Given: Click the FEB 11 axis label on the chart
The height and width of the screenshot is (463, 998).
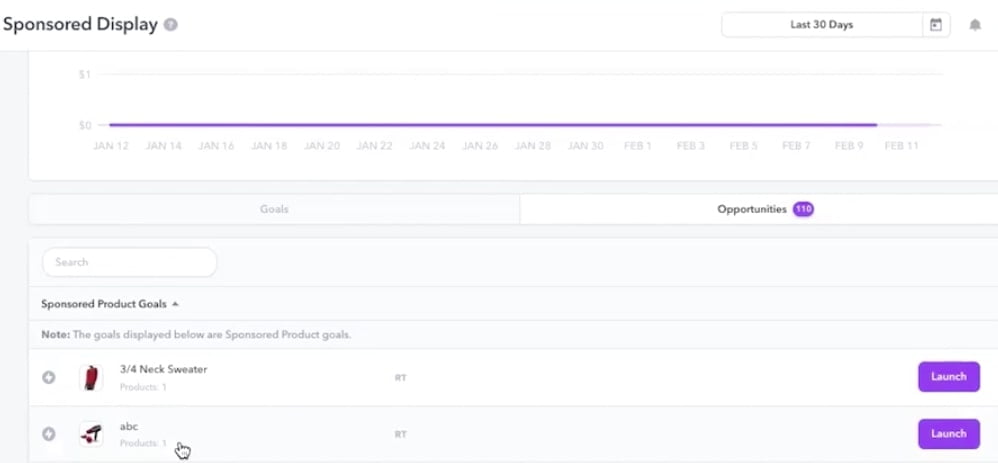Looking at the screenshot, I should 902,146.
